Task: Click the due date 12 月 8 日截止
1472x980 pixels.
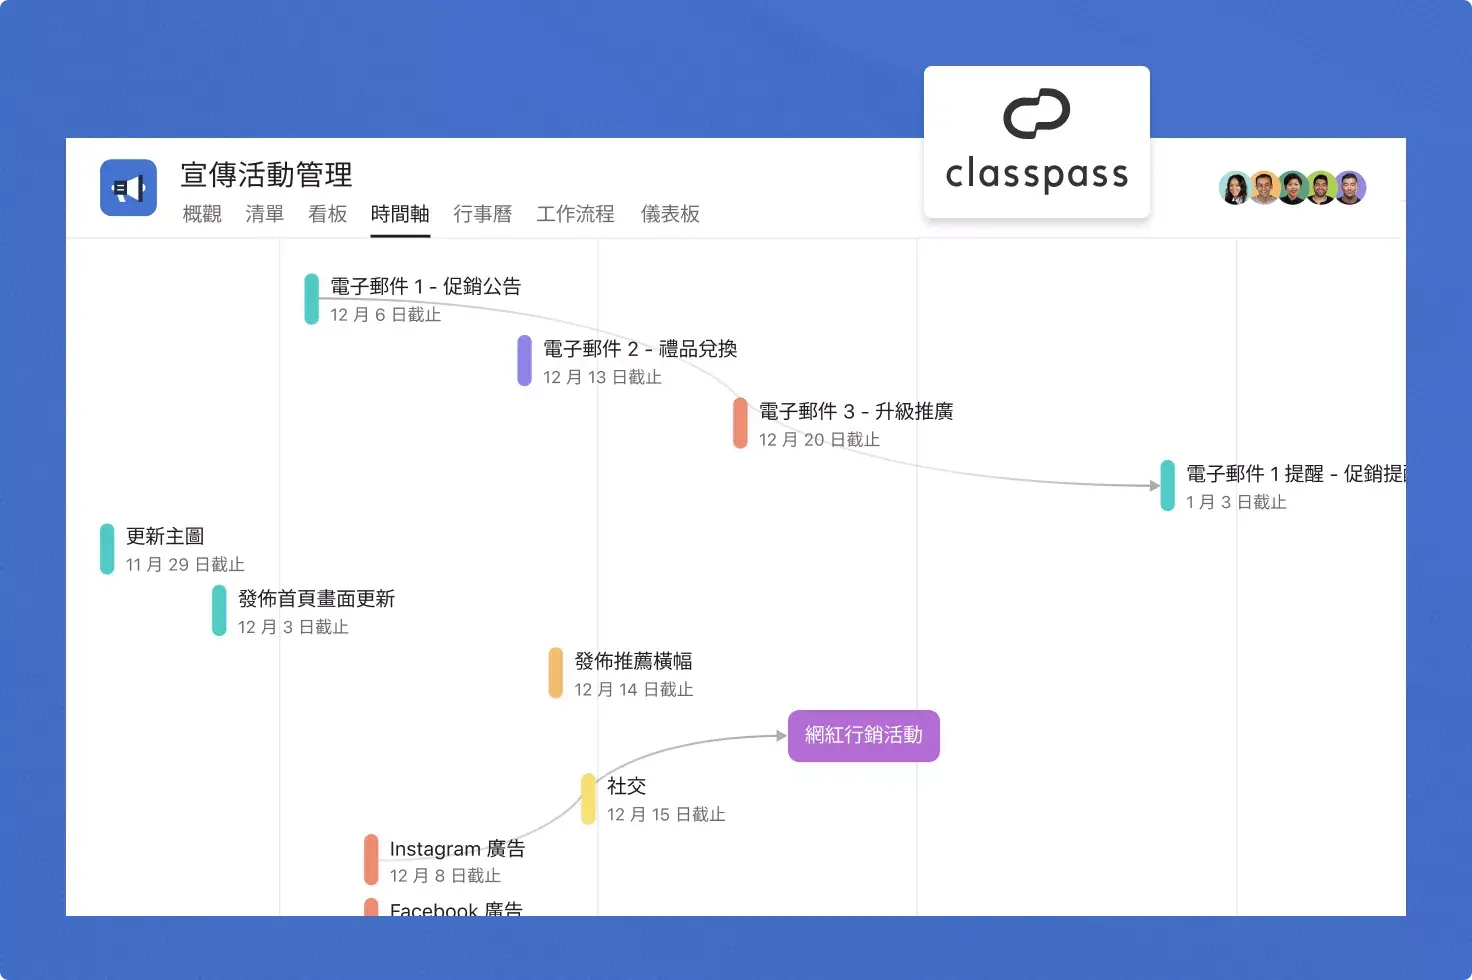Action: pyautogui.click(x=445, y=876)
